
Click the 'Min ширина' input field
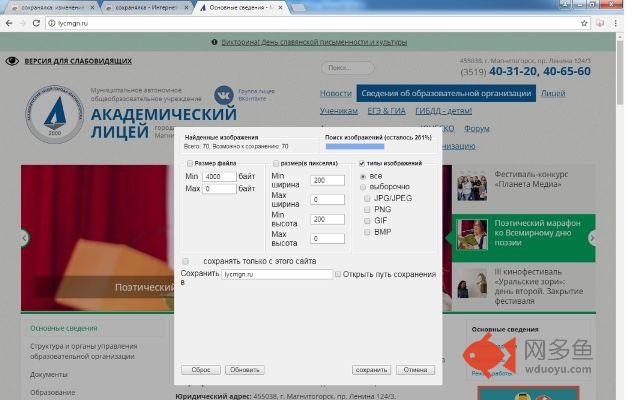[x=327, y=180]
